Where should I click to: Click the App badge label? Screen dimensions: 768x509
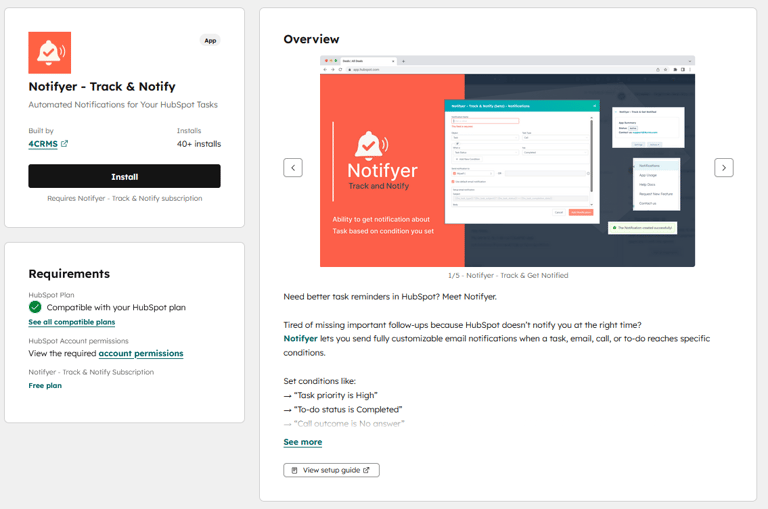[x=210, y=41]
